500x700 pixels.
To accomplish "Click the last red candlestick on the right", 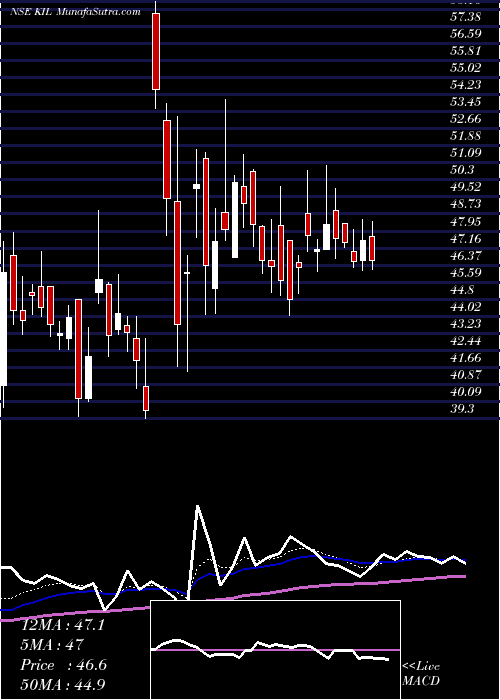I will [372, 248].
